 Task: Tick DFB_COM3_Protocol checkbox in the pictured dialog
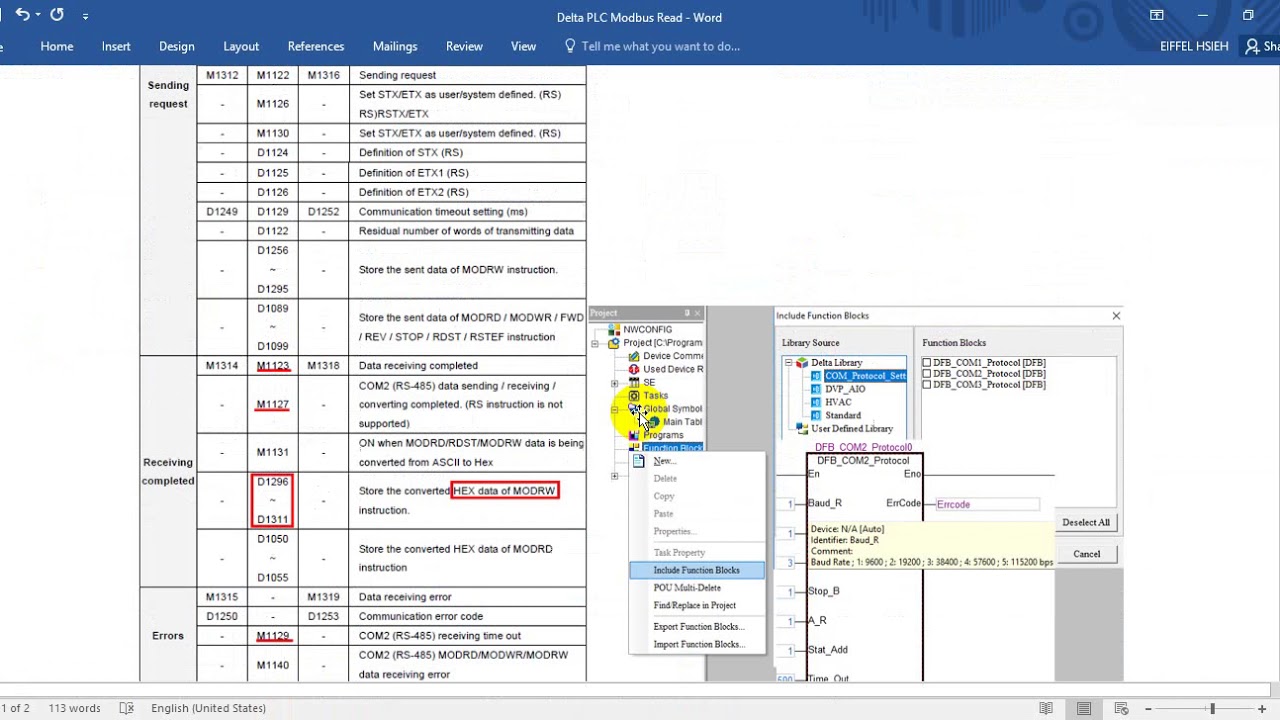(927, 384)
